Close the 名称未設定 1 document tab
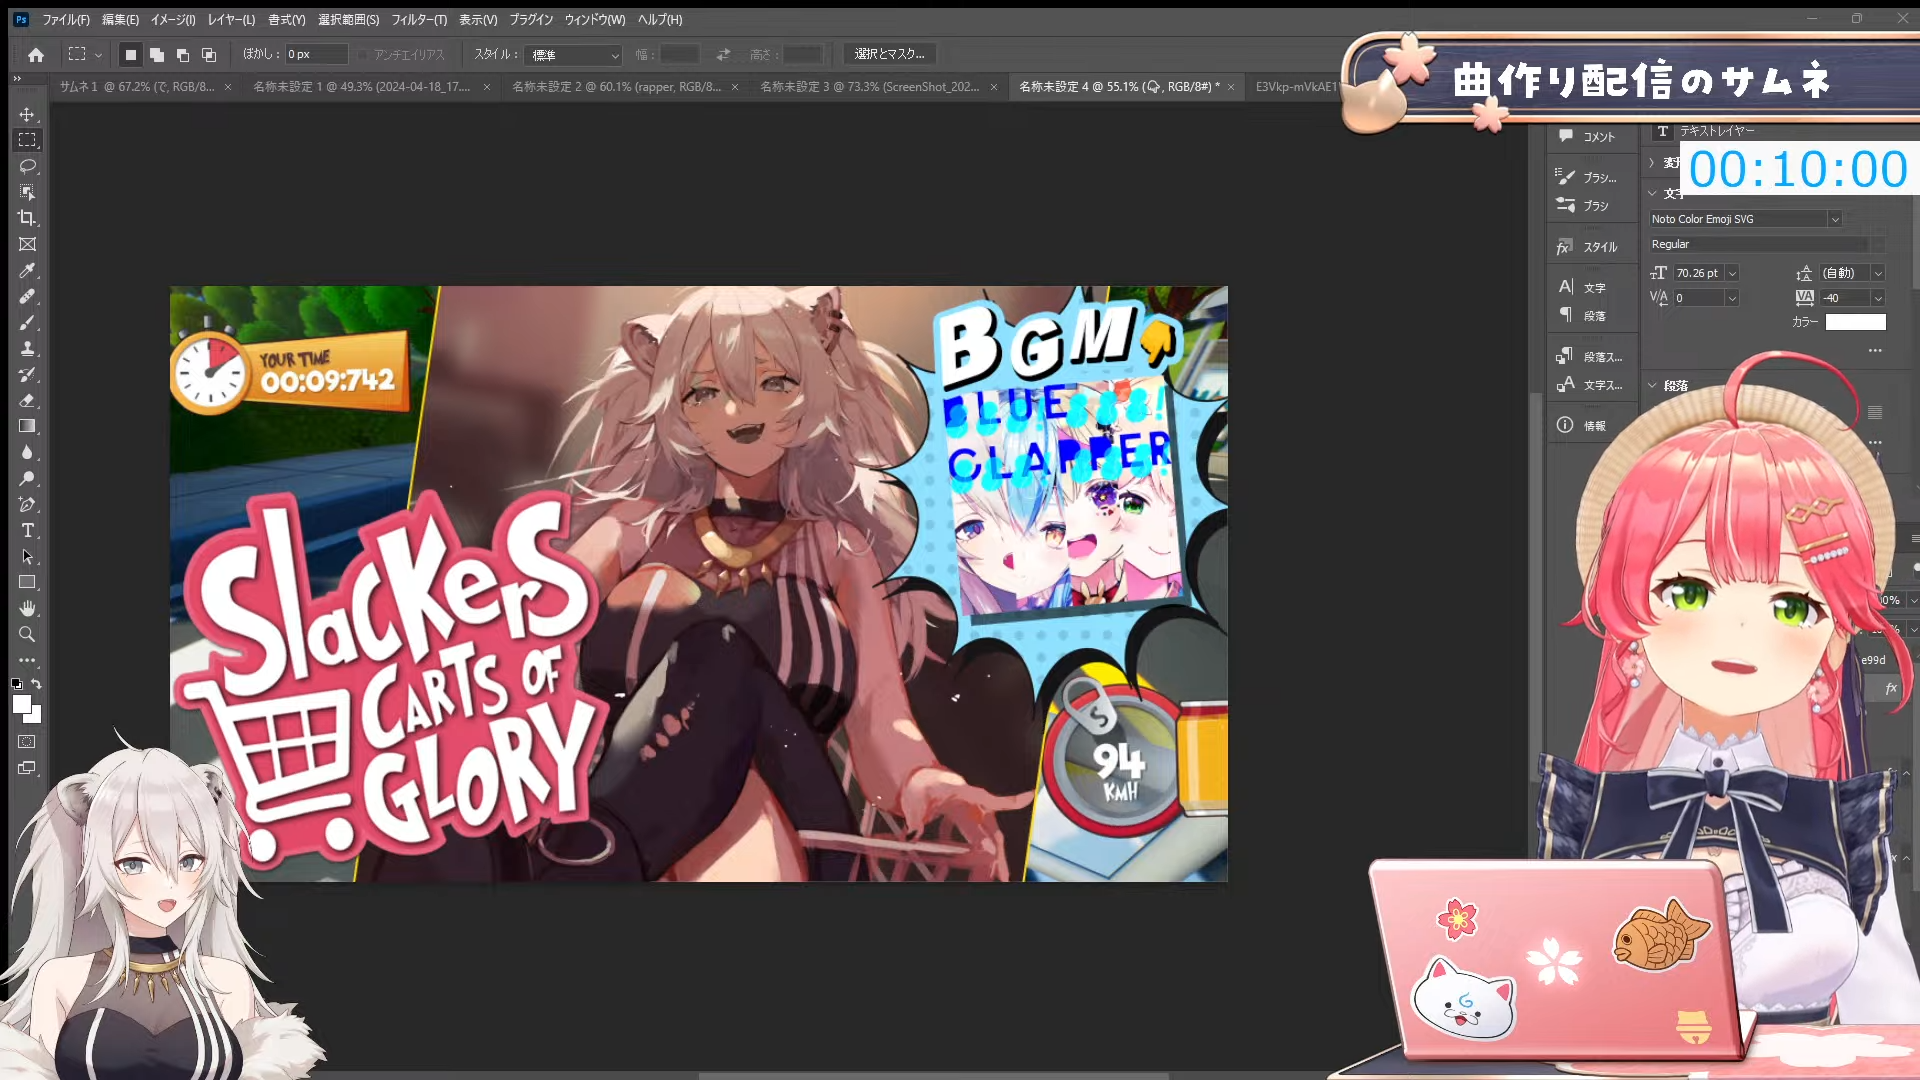The height and width of the screenshot is (1080, 1920). tap(487, 87)
